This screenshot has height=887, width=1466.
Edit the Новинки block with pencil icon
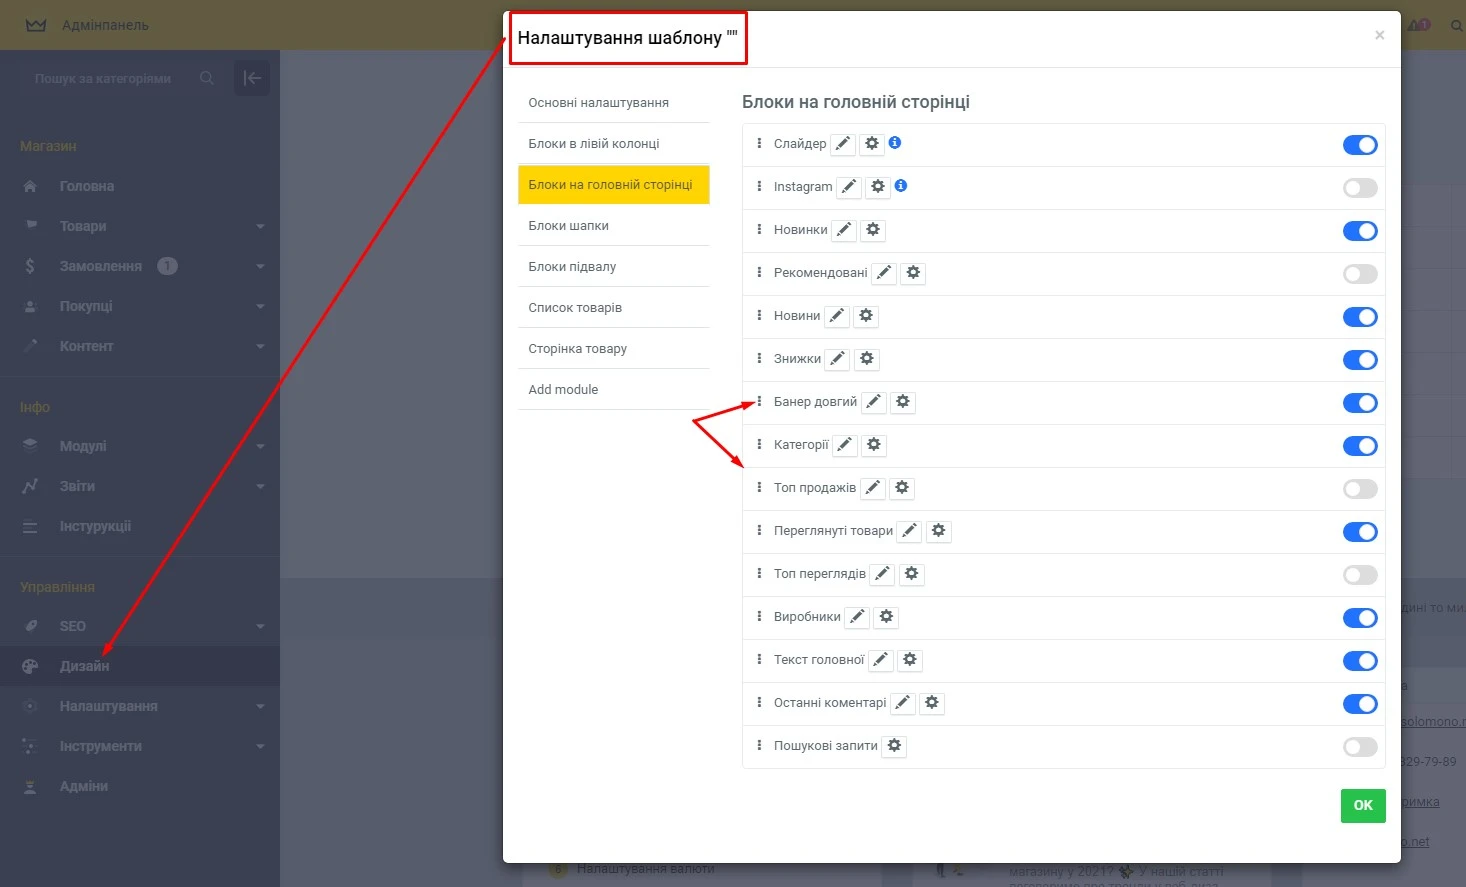point(844,230)
